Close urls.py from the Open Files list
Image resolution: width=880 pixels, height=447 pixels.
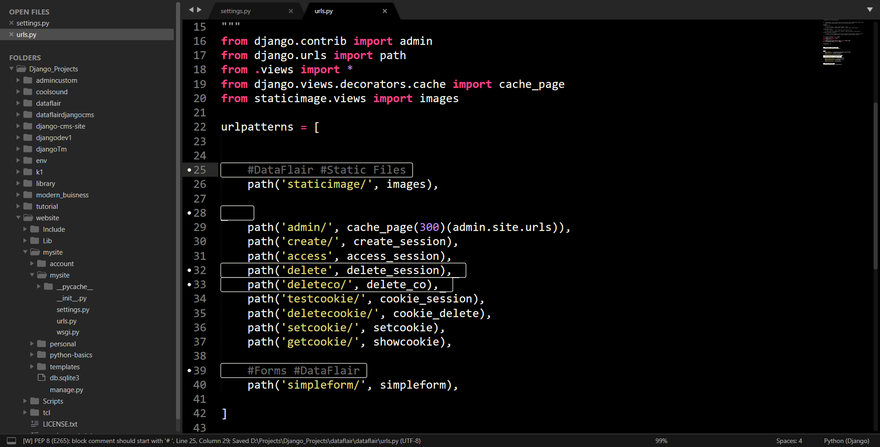coord(11,34)
